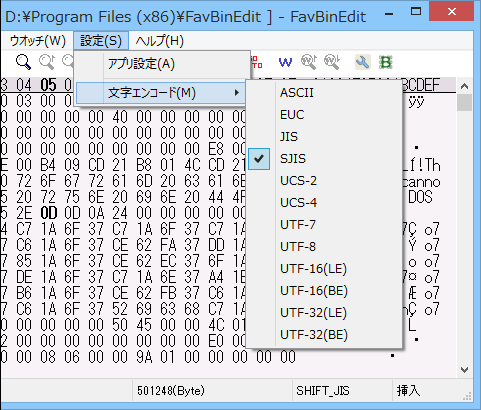Screen dimensions: 481x410
Task: Click the 設定(S) menu
Action: 101,41
